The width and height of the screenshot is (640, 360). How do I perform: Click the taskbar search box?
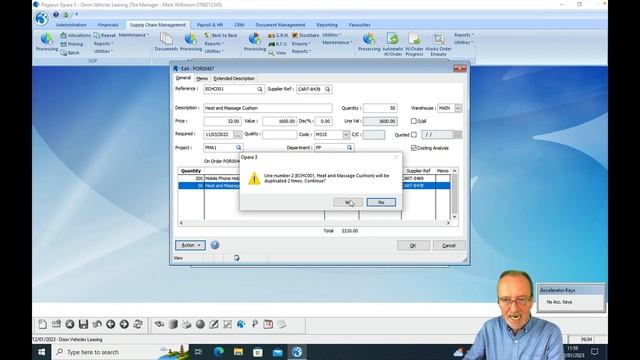point(120,352)
